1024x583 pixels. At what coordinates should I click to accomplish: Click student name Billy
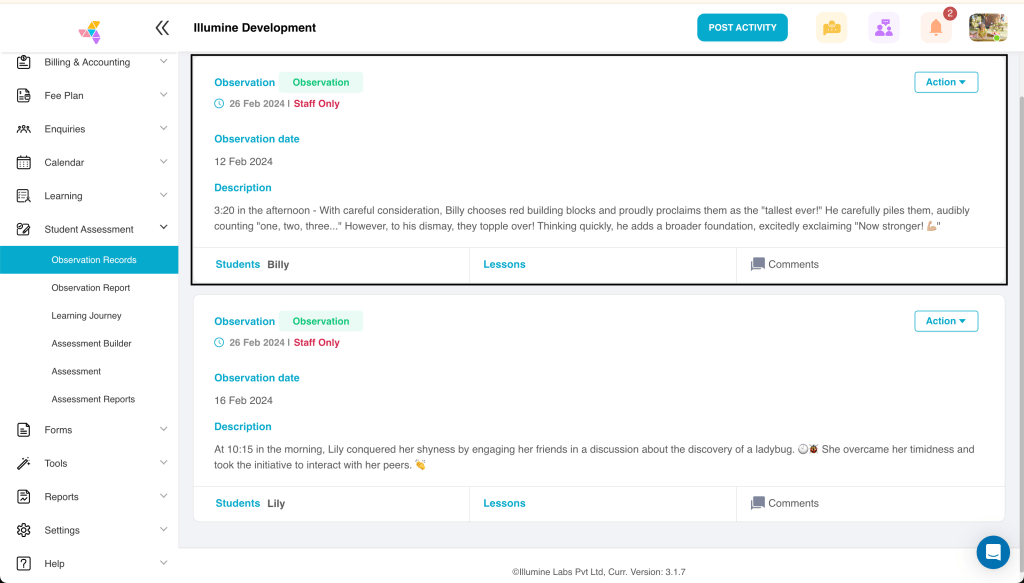tap(278, 265)
